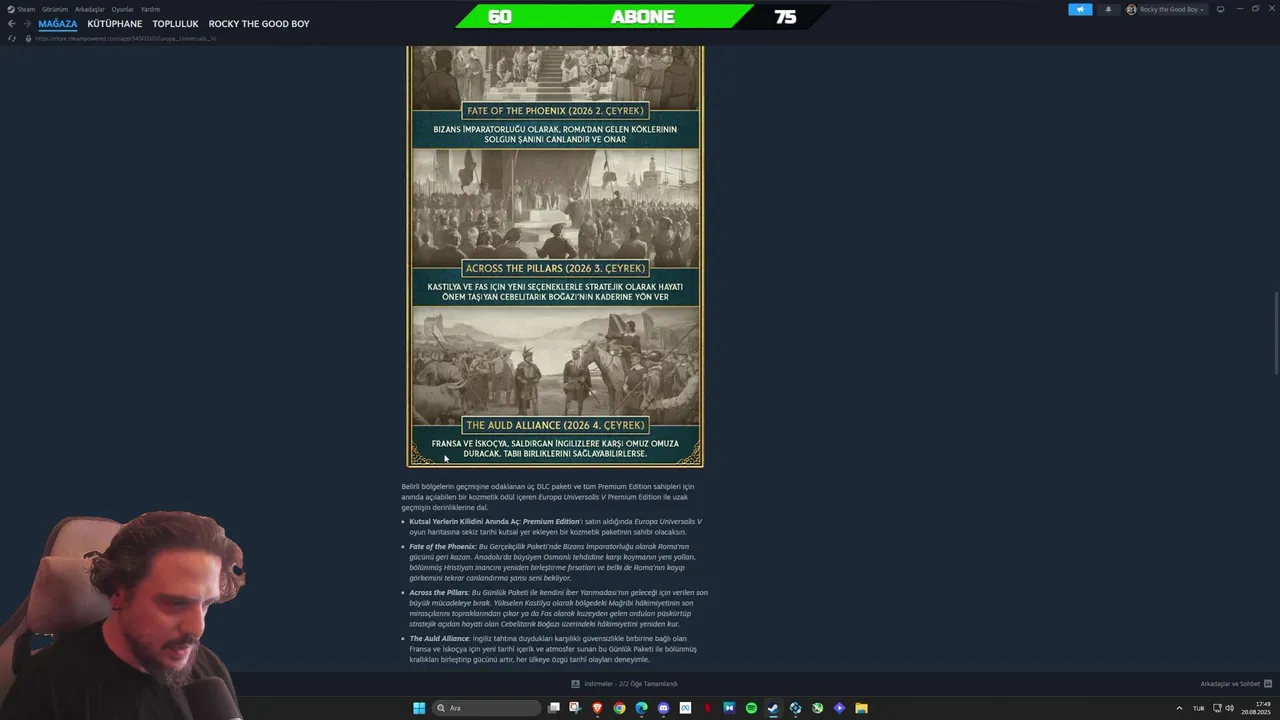Open Brave browser from taskbar
Viewport: 1280px width, 720px height.
click(598, 708)
